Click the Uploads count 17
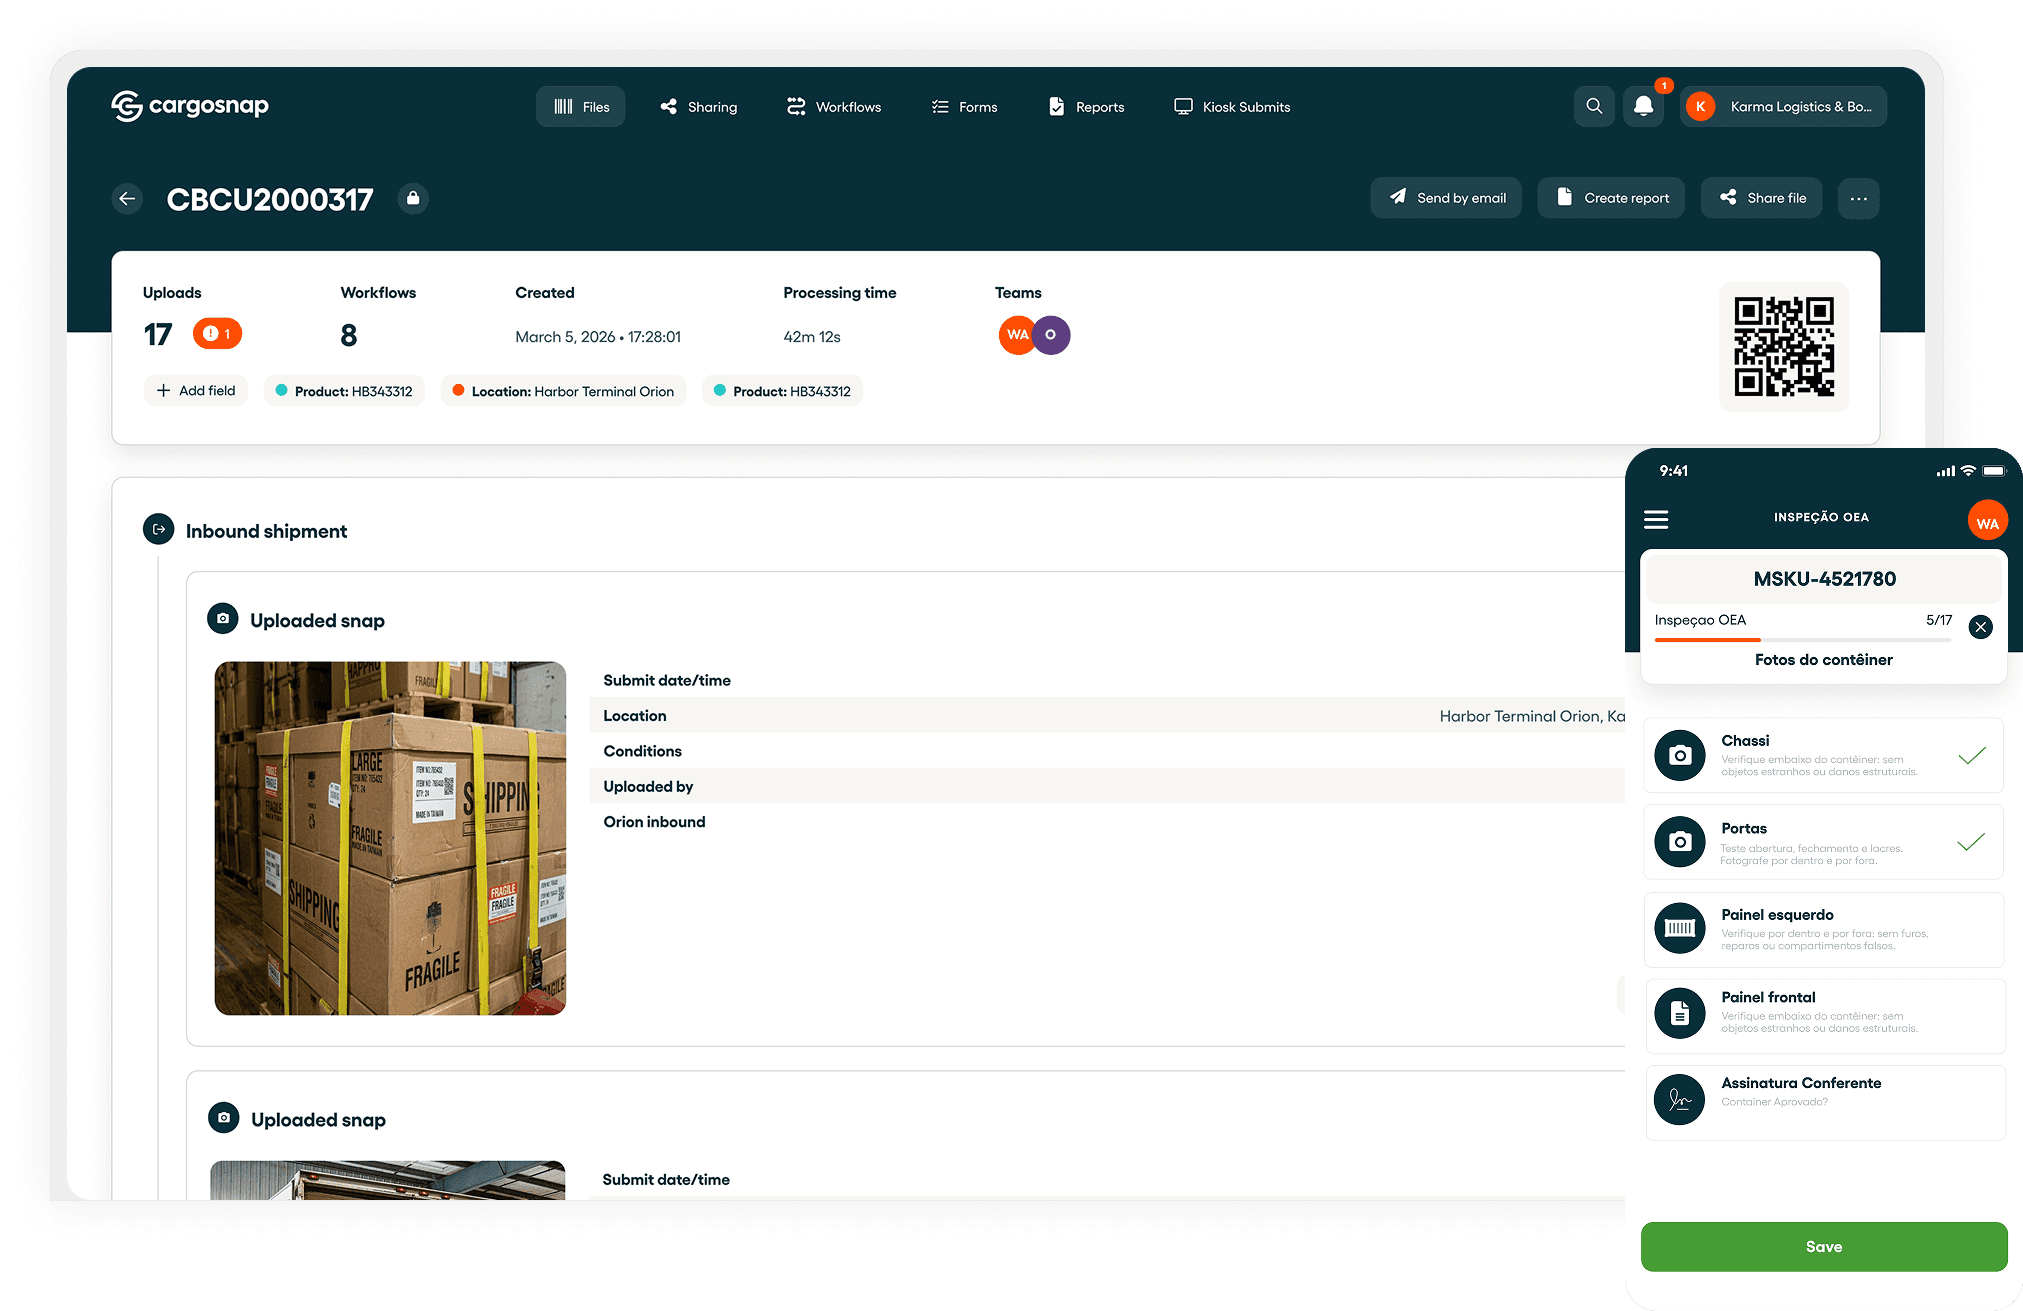 (x=158, y=335)
